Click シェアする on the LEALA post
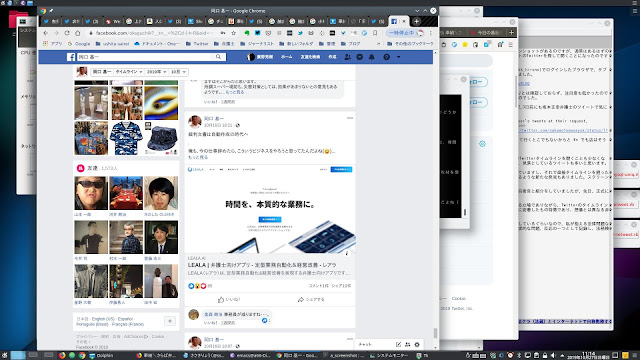 pyautogui.click(x=311, y=300)
